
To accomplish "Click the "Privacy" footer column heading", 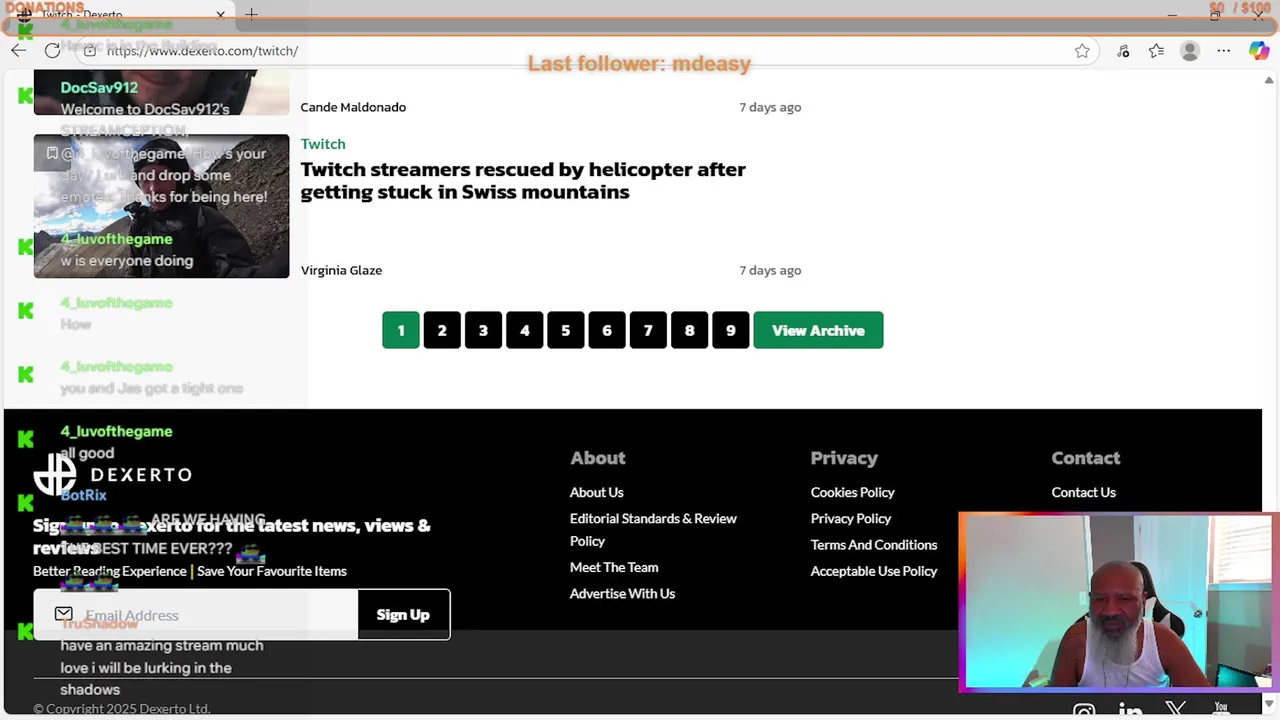I will point(844,458).
